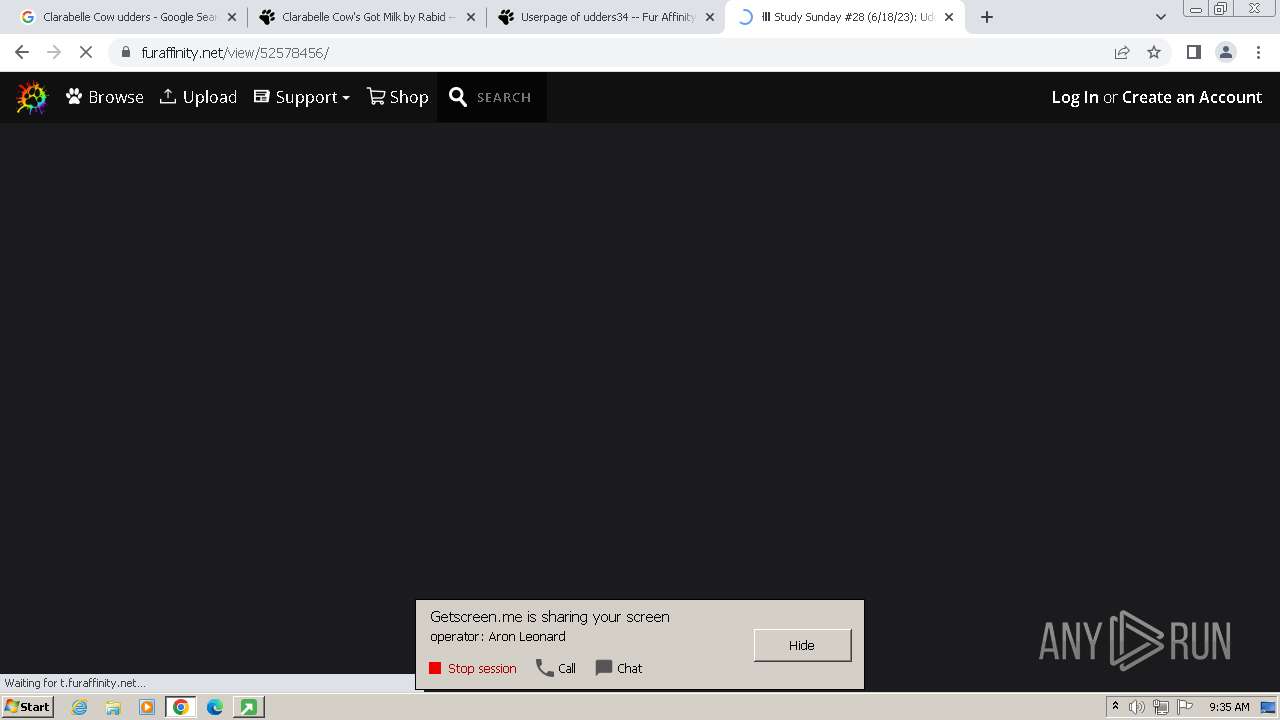Open the Windows Start menu
The width and height of the screenshot is (1280, 720).
click(x=27, y=707)
